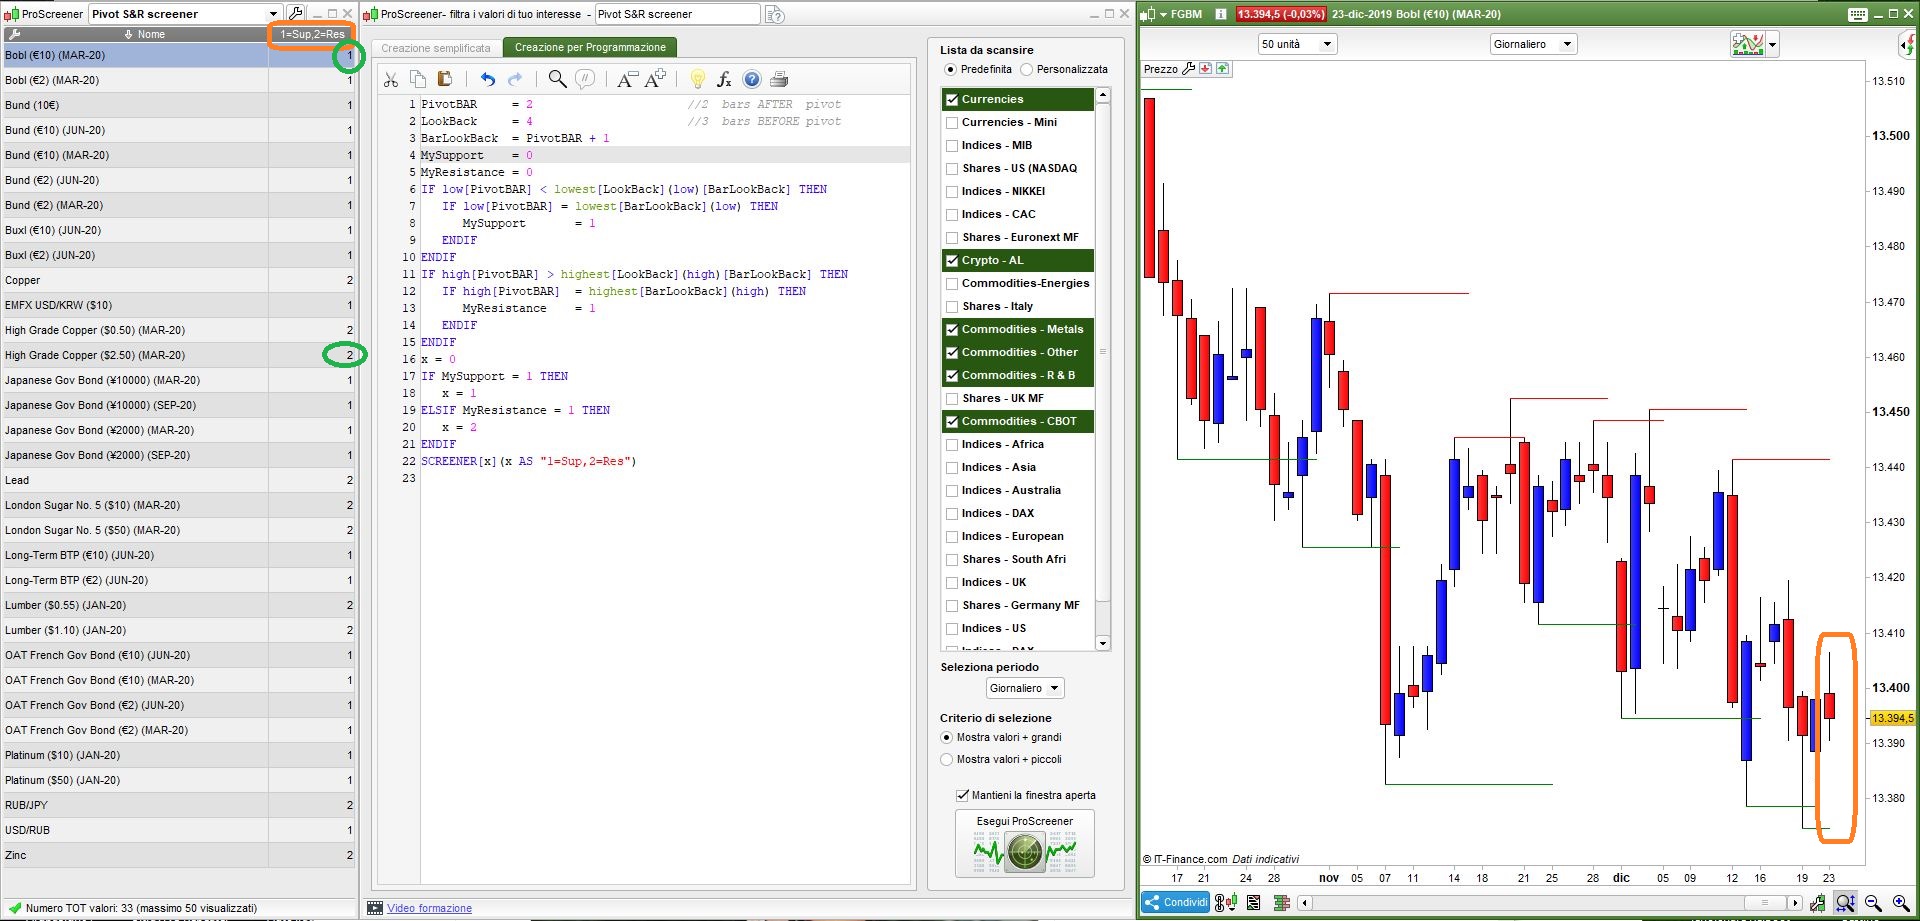Print the screener code
Screen dimensions: 1920x921
pos(780,79)
